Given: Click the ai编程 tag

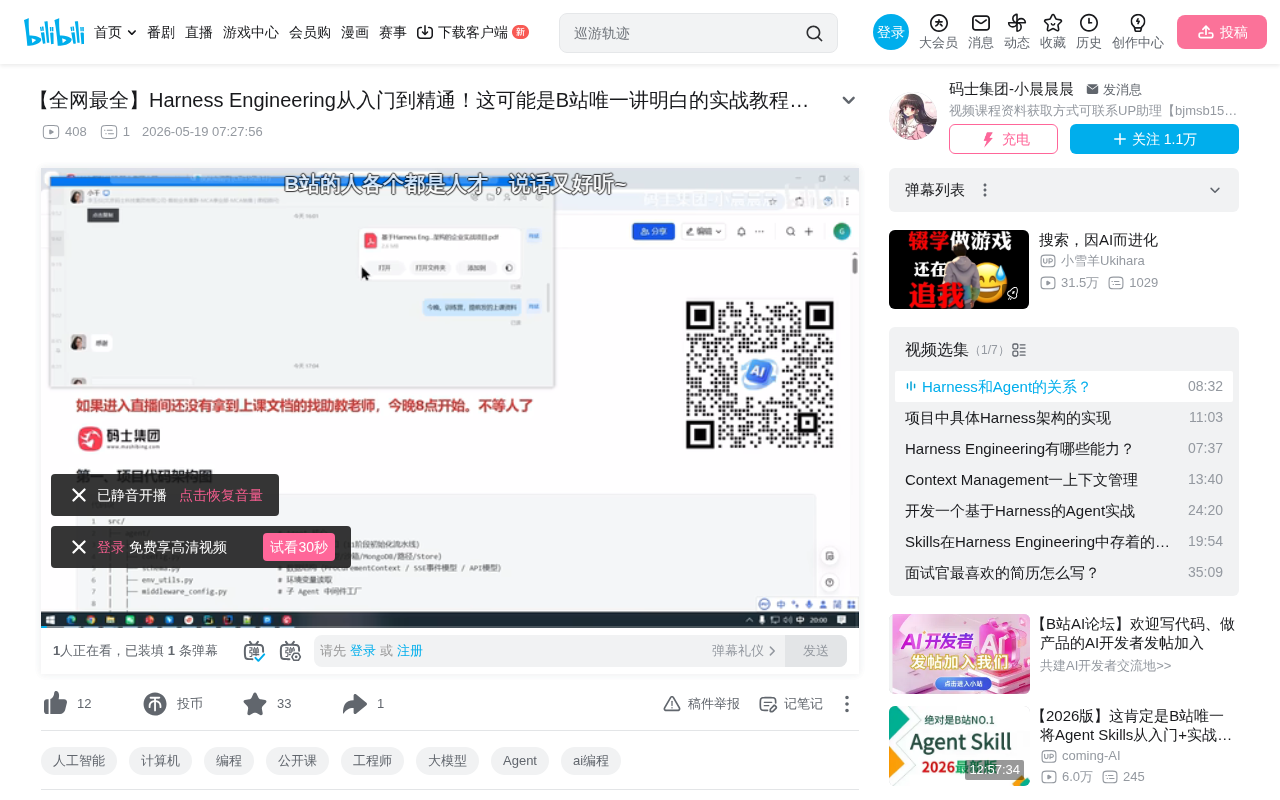Looking at the screenshot, I should (x=591, y=761).
